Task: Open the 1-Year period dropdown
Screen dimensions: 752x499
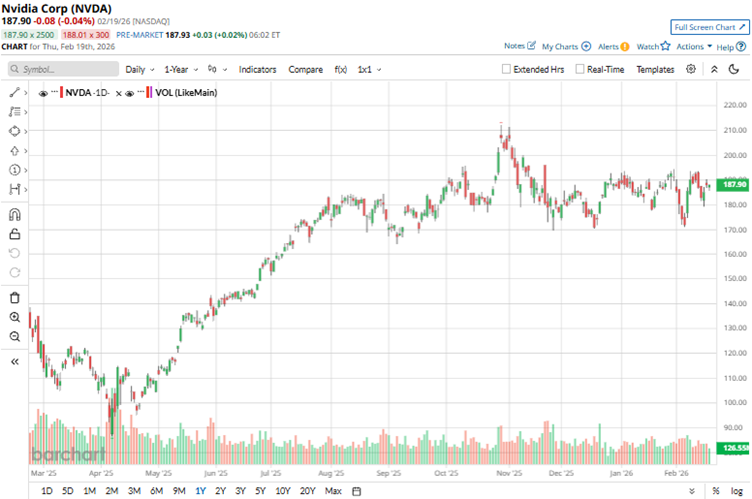Action: pos(181,70)
